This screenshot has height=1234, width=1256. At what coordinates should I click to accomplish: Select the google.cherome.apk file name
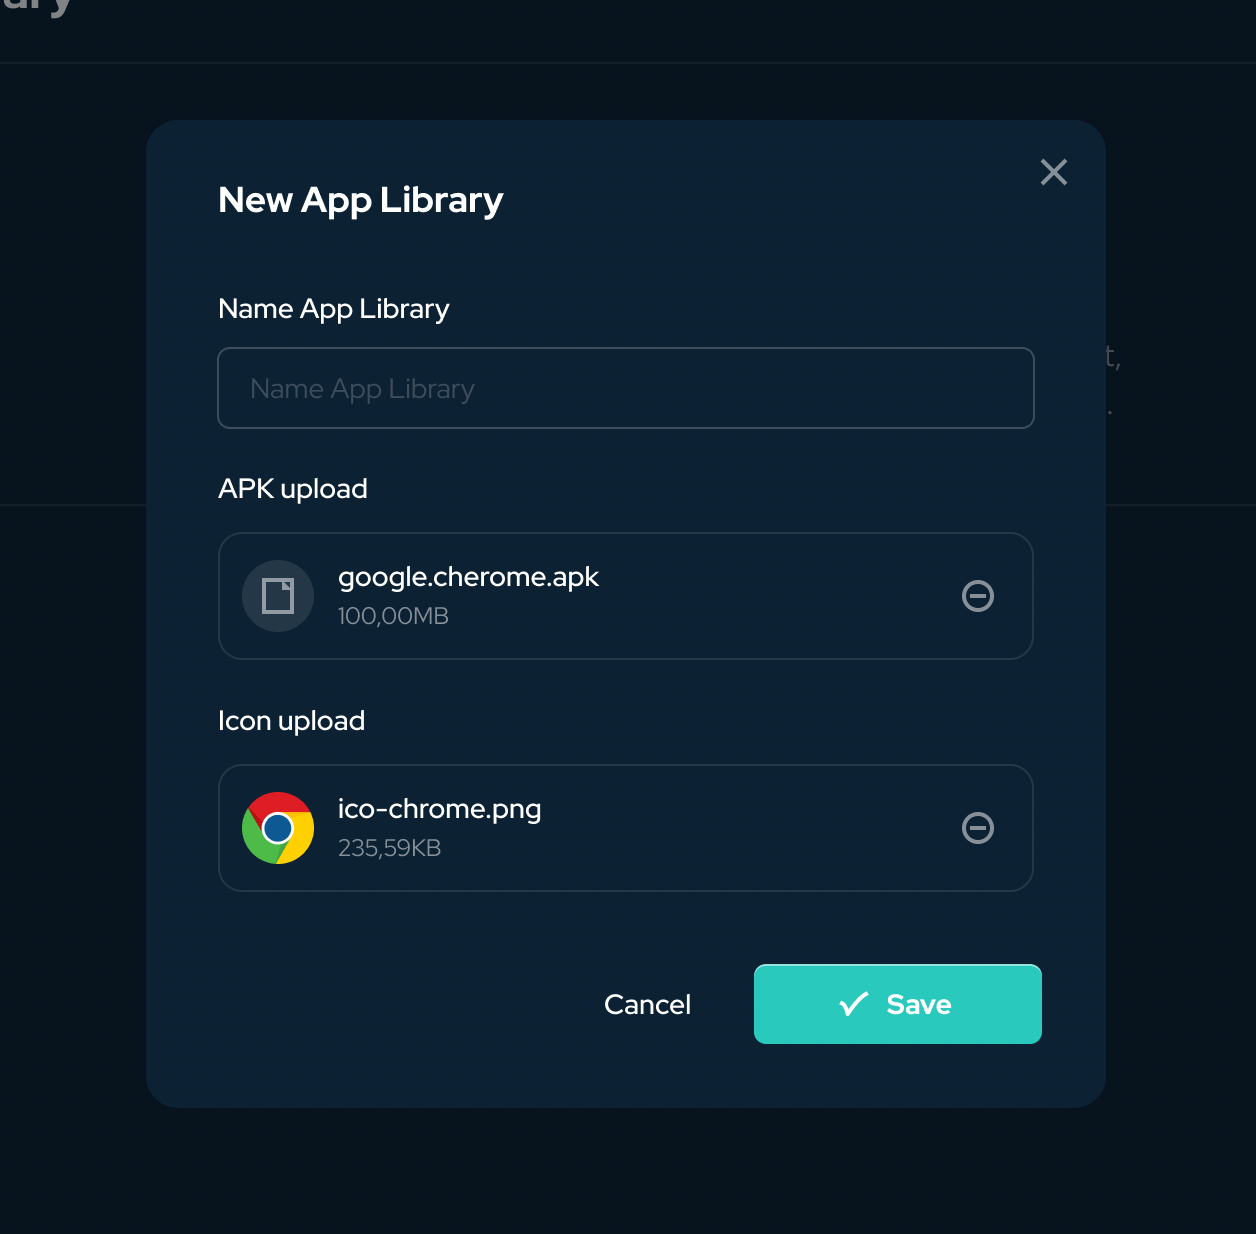coord(468,577)
